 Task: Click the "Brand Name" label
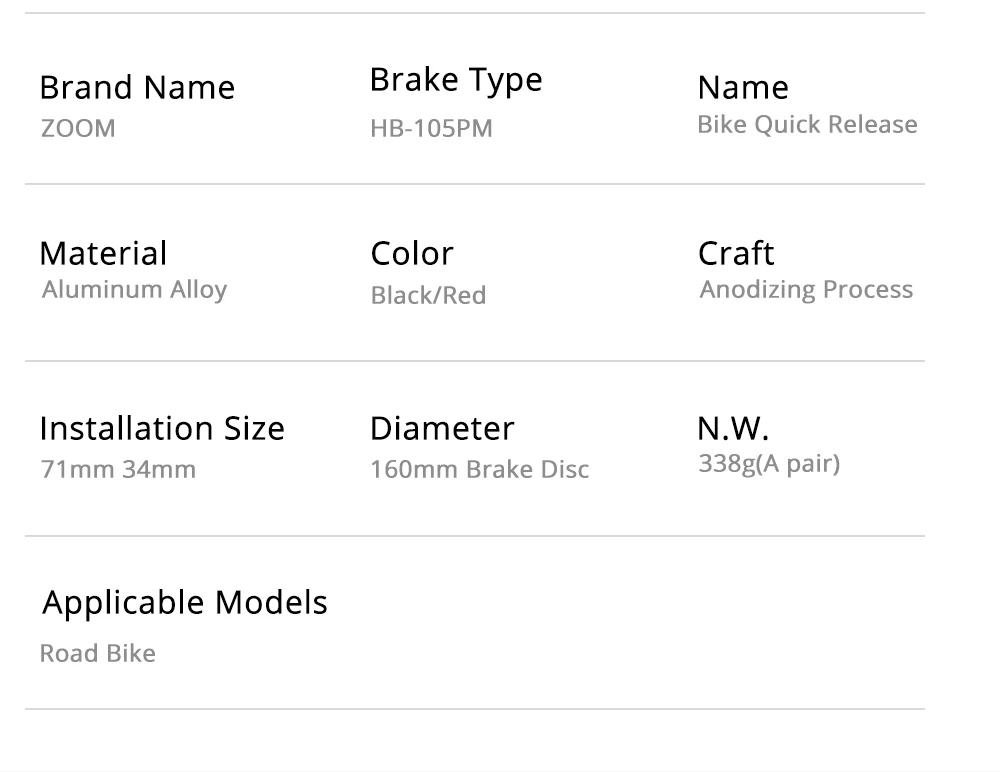pyautogui.click(x=137, y=88)
